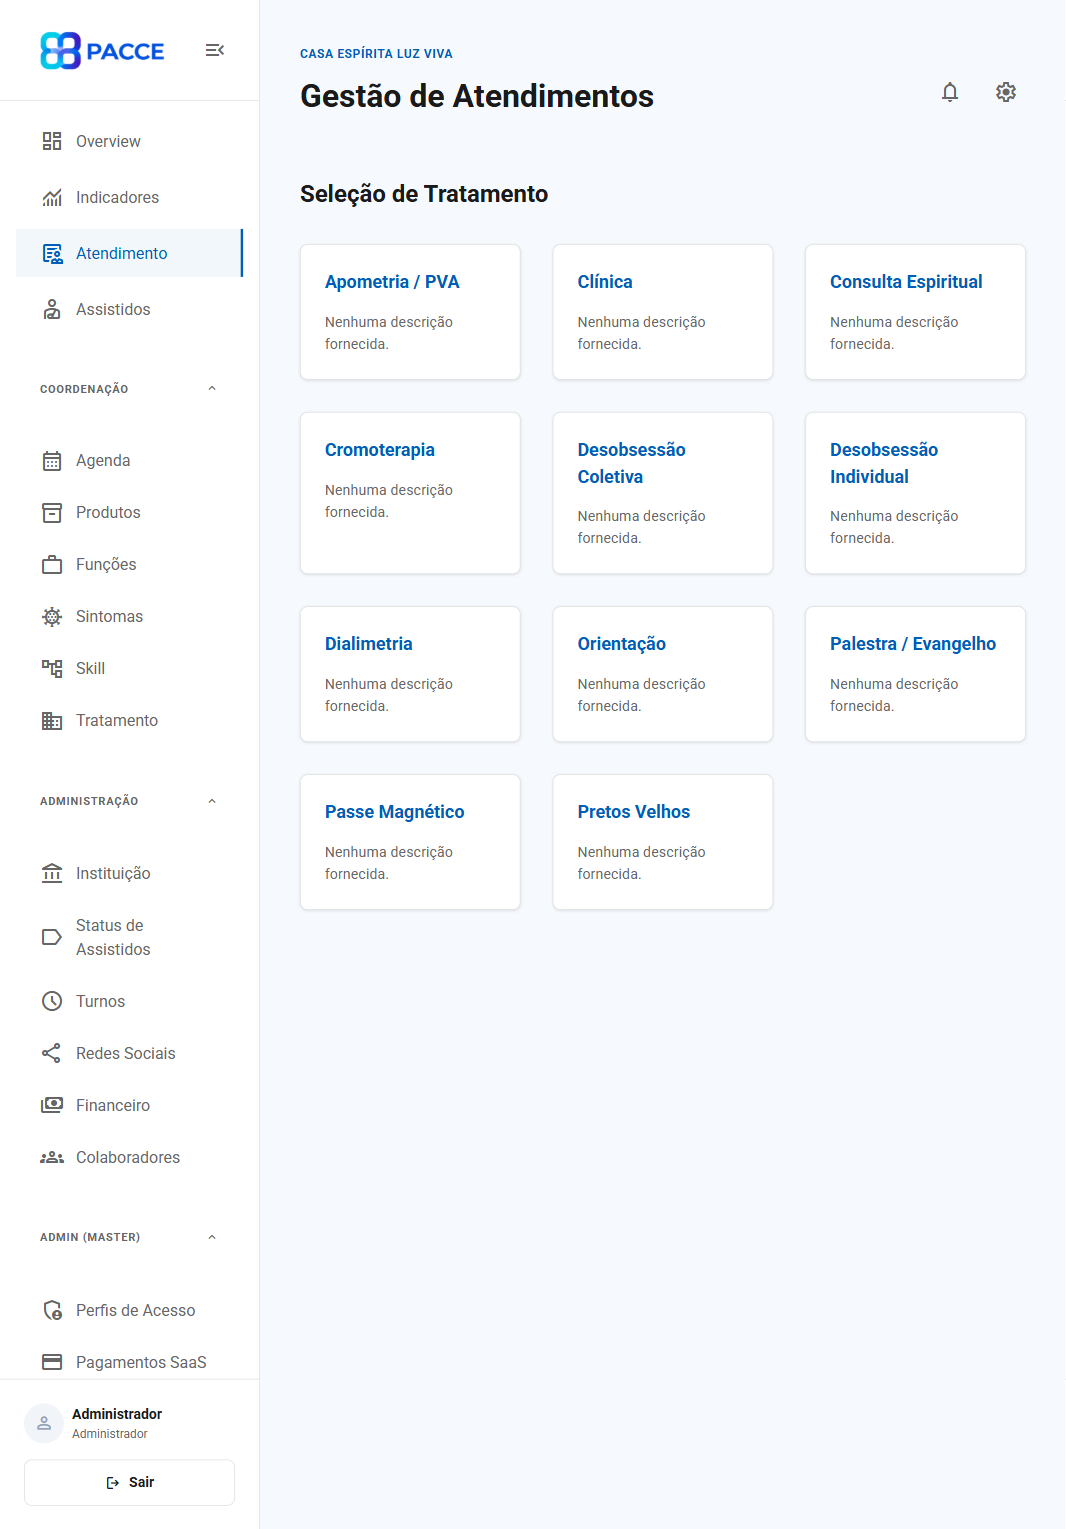The image size is (1066, 1529).
Task: Click the Turnos clock icon
Action: point(52,1001)
